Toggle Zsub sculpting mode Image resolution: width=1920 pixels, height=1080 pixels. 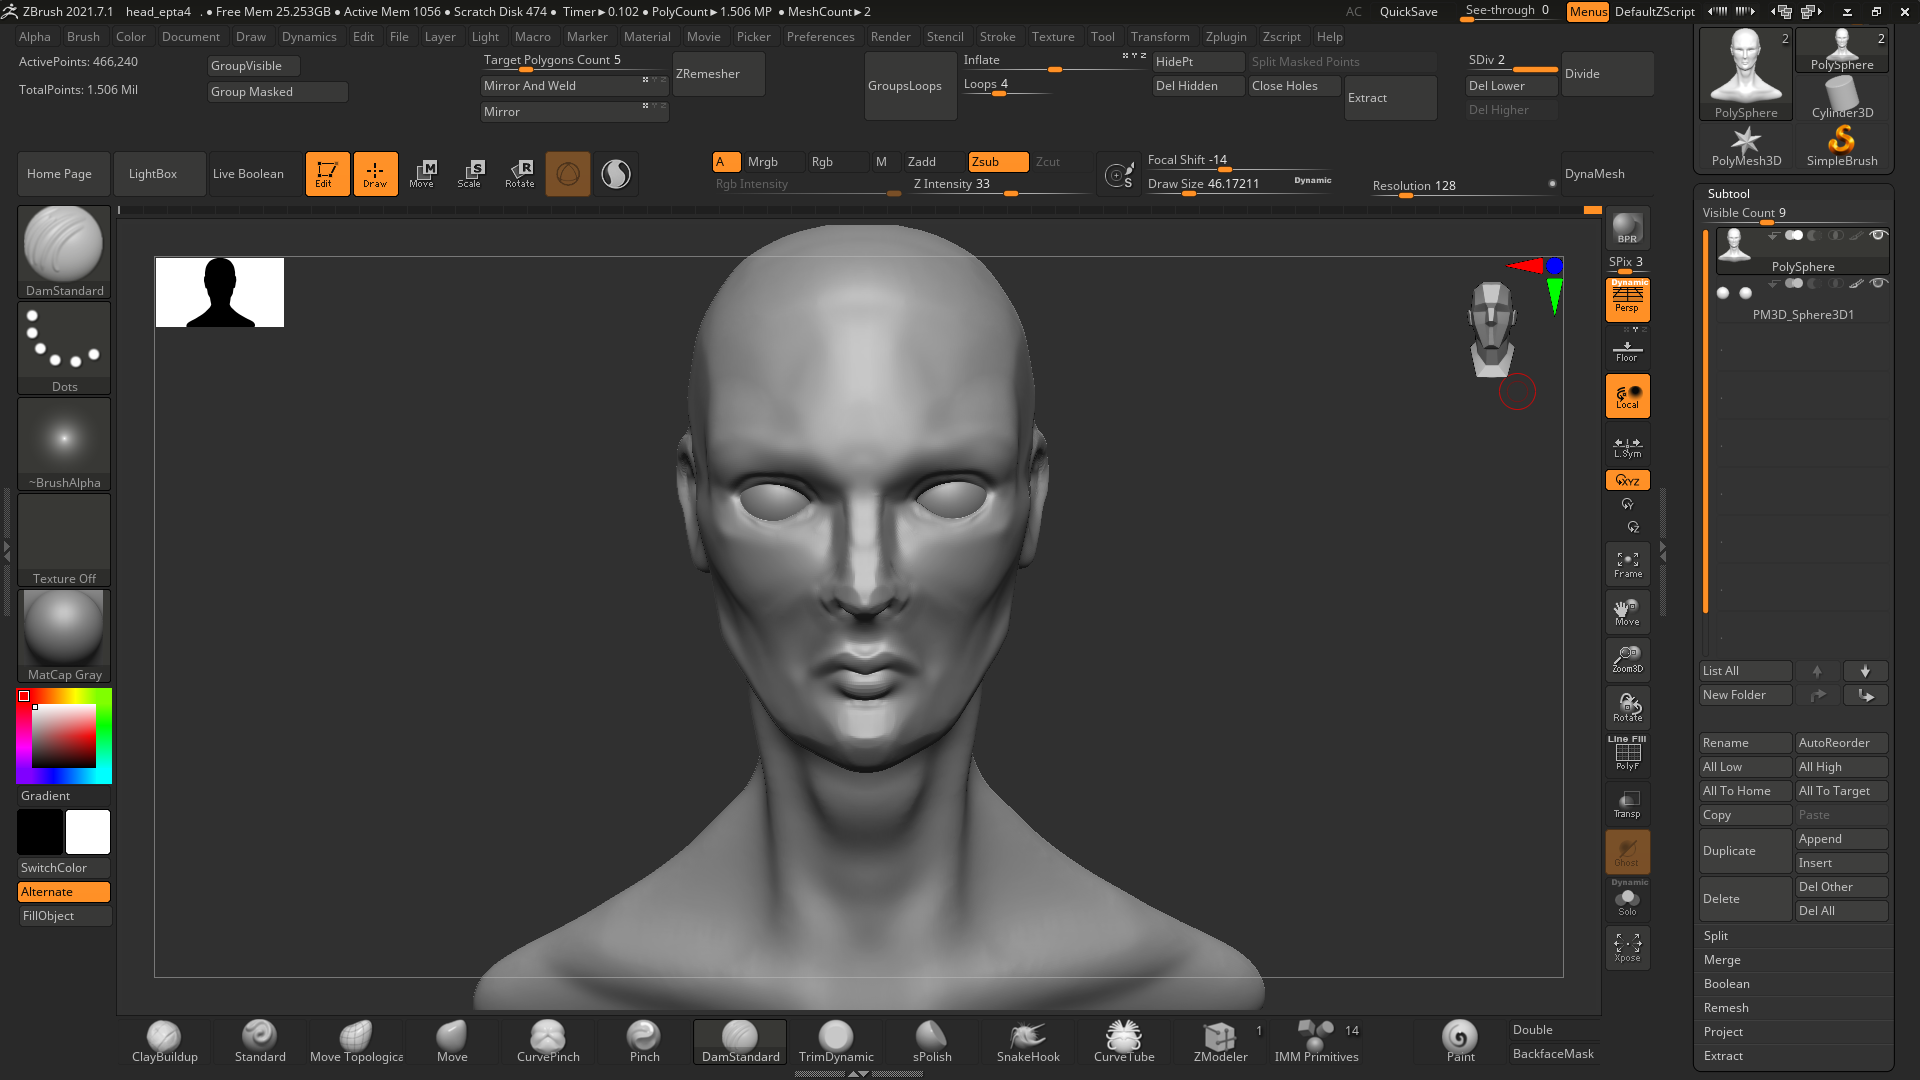point(997,162)
